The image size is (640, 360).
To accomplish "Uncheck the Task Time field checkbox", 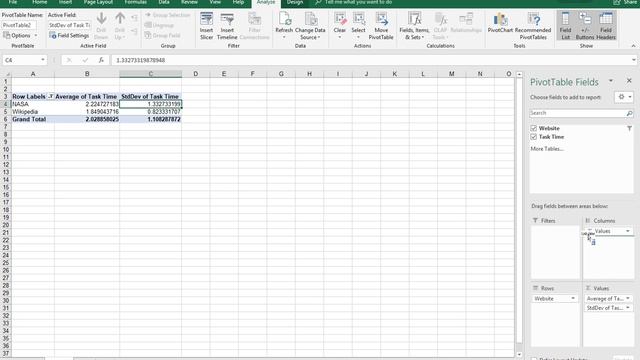I will (533, 137).
